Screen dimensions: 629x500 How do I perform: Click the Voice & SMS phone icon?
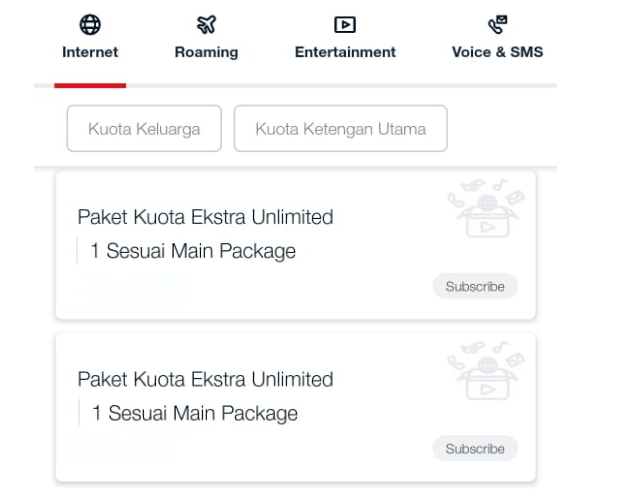coord(497,24)
